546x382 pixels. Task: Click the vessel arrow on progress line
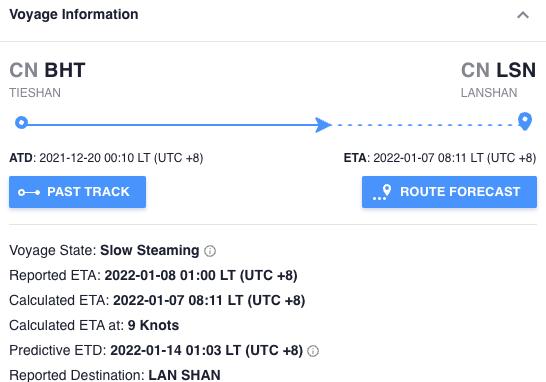(x=323, y=125)
